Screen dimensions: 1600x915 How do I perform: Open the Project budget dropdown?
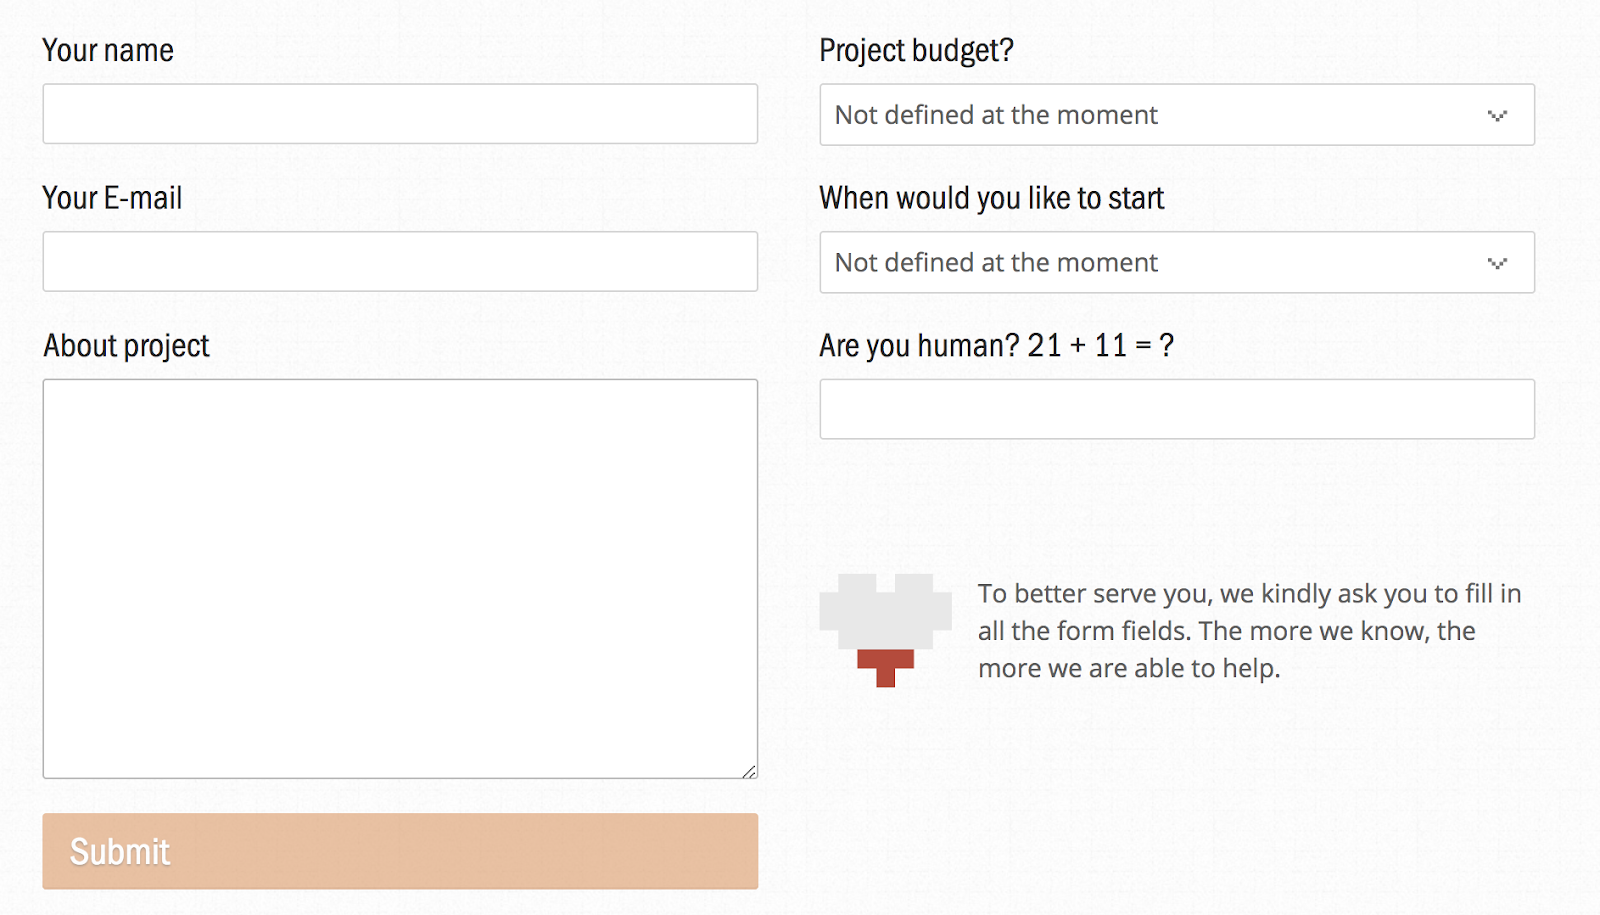(x=1176, y=115)
